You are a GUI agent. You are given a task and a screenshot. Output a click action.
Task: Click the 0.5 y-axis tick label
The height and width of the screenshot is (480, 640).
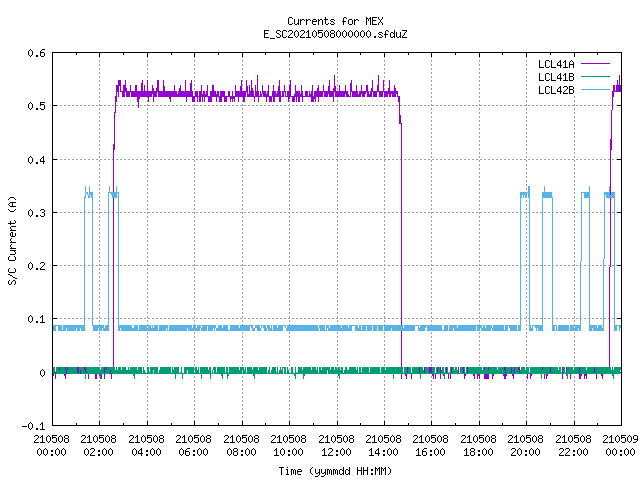click(36, 106)
